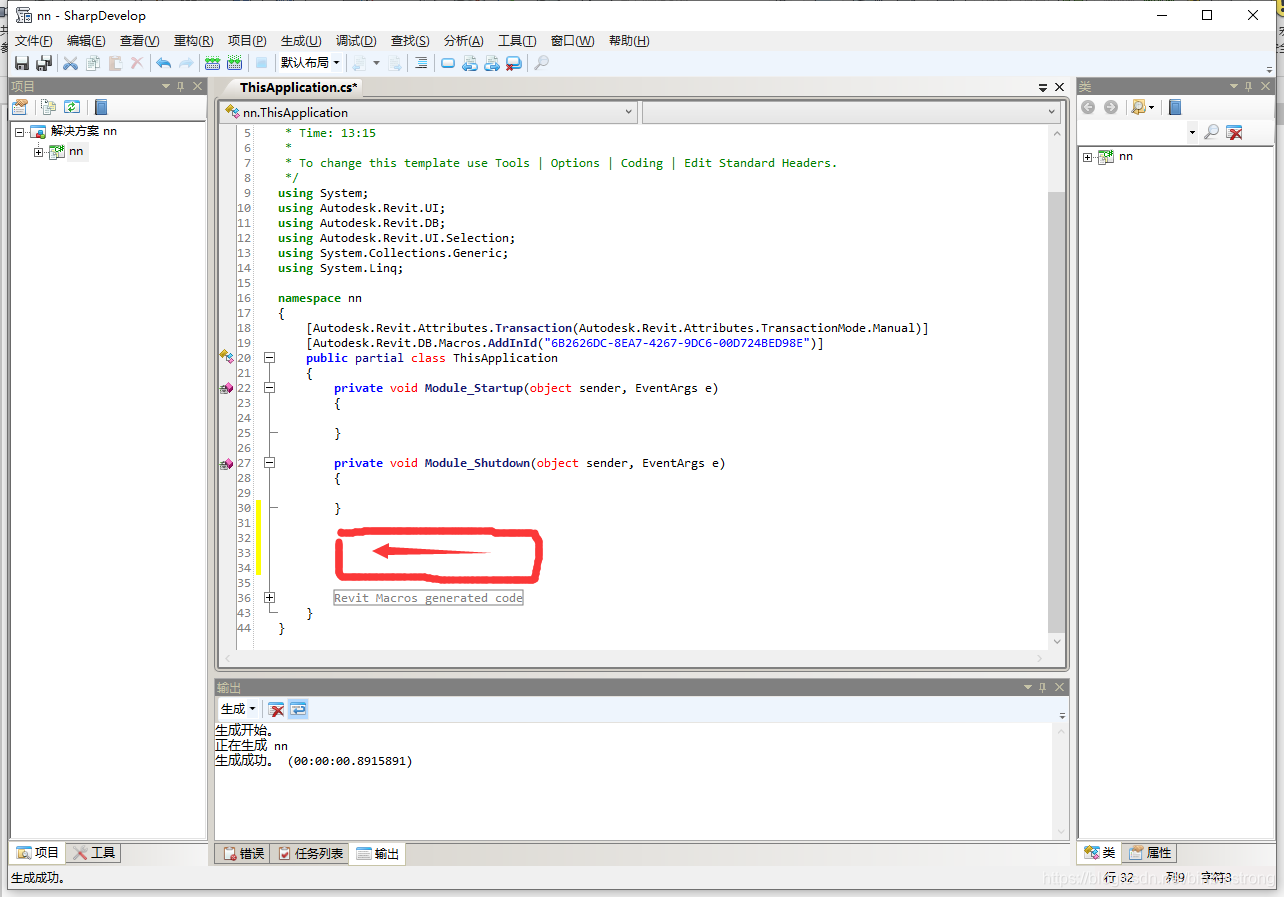Click the Paste clipboard icon
The height and width of the screenshot is (897, 1284).
click(115, 63)
